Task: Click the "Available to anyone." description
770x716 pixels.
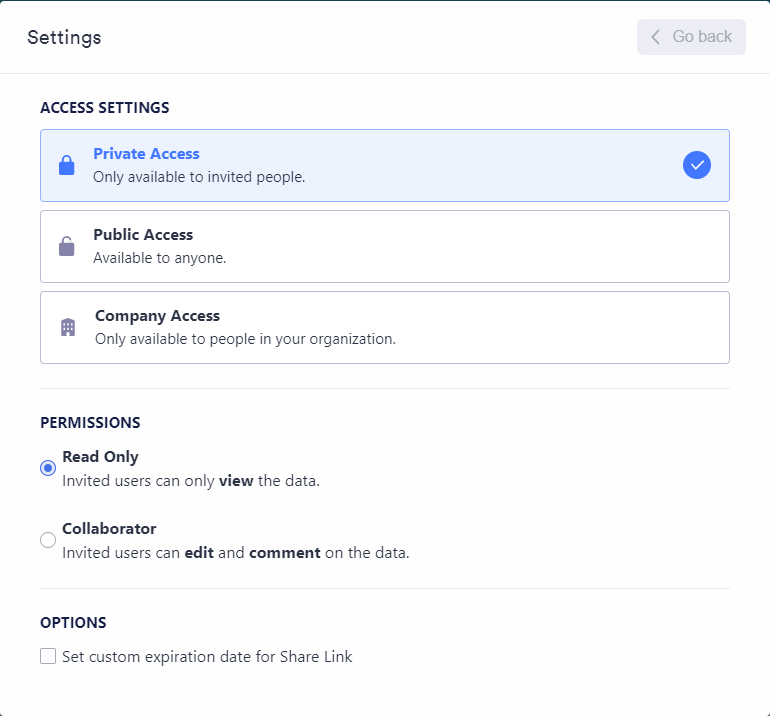Action: 160,258
